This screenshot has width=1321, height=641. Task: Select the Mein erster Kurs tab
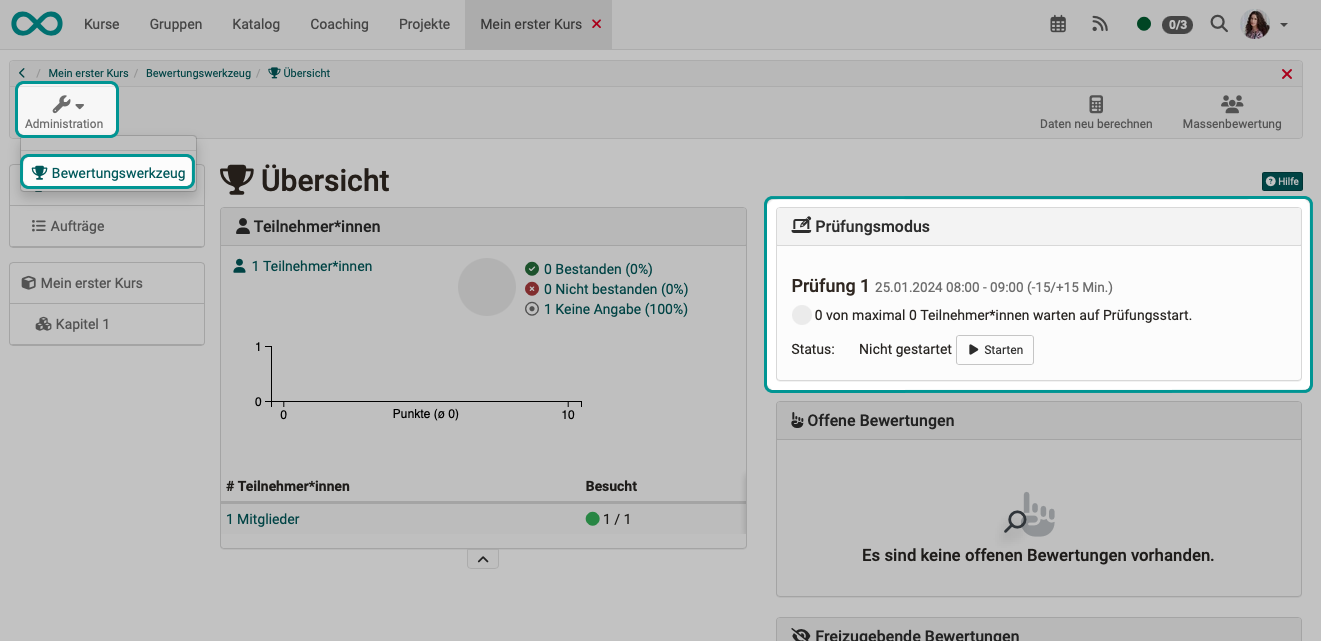point(530,23)
